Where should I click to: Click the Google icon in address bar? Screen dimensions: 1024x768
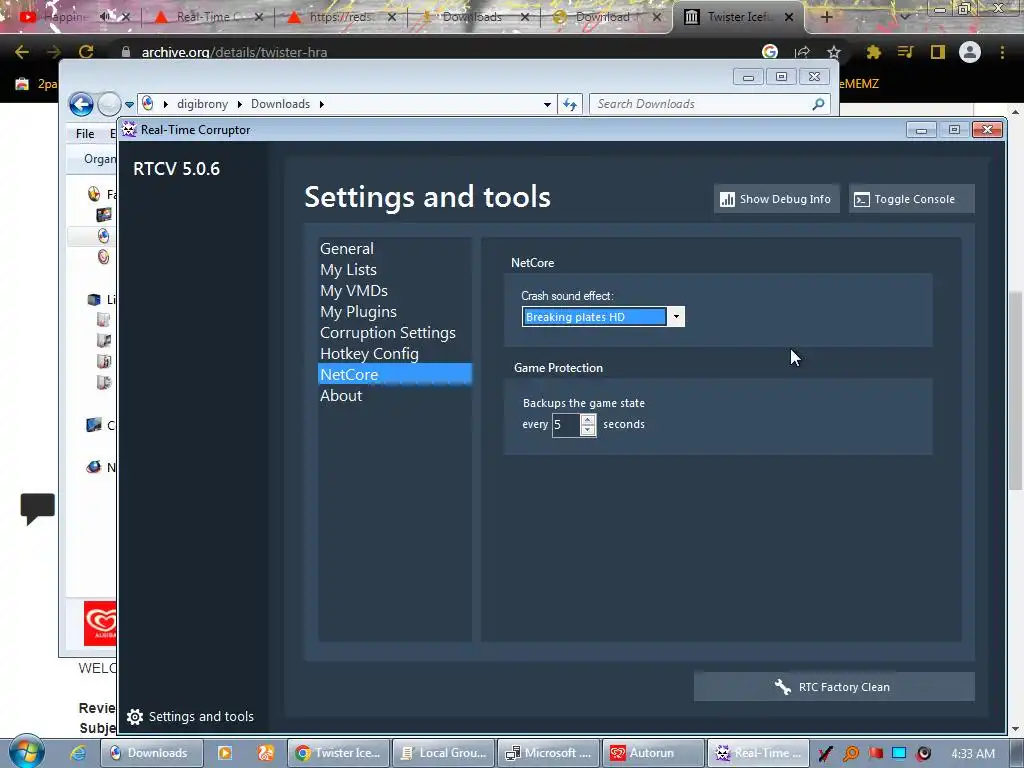point(770,52)
